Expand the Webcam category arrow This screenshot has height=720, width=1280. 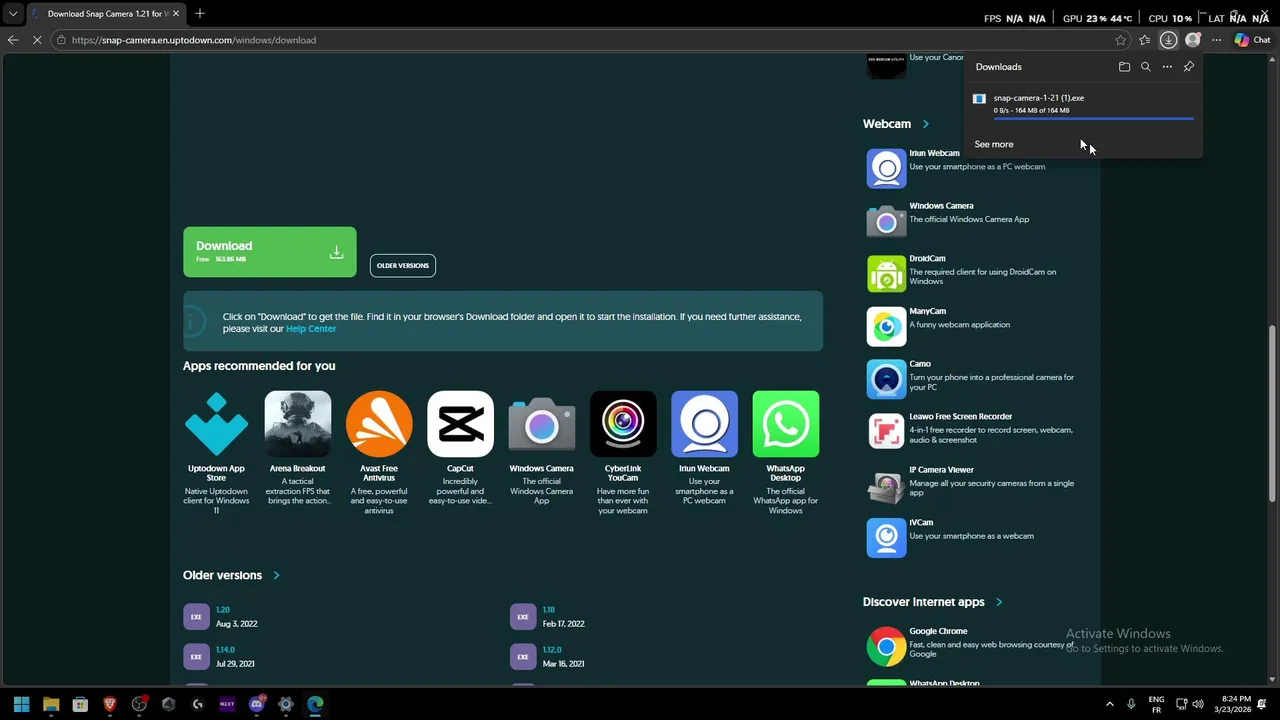(925, 124)
